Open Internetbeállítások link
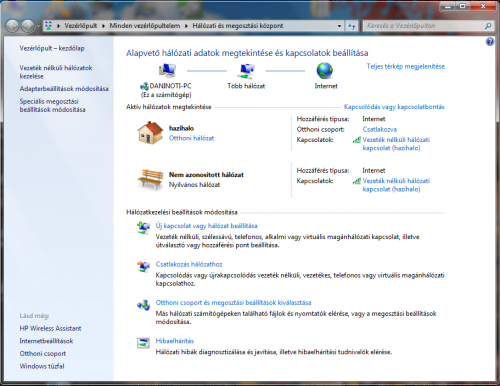 (x=46, y=341)
